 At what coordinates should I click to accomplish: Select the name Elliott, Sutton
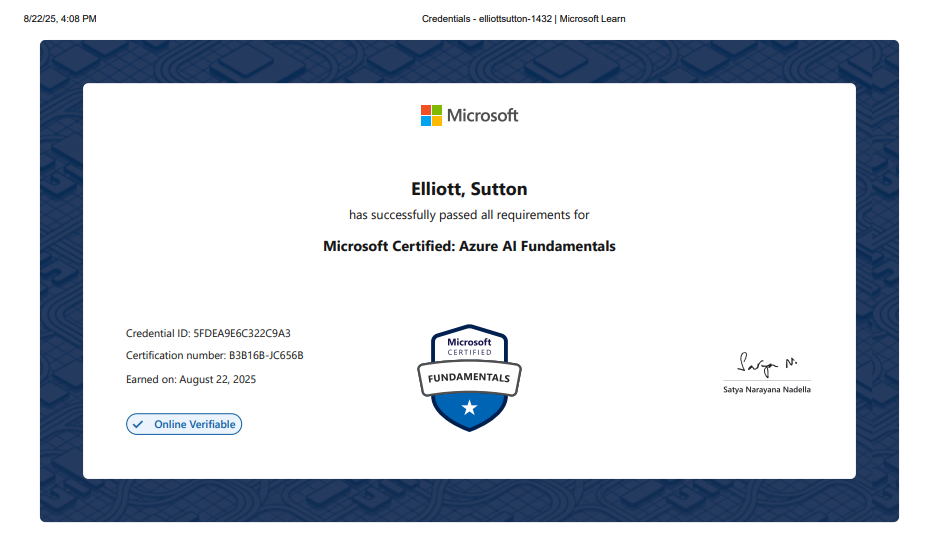click(x=469, y=189)
